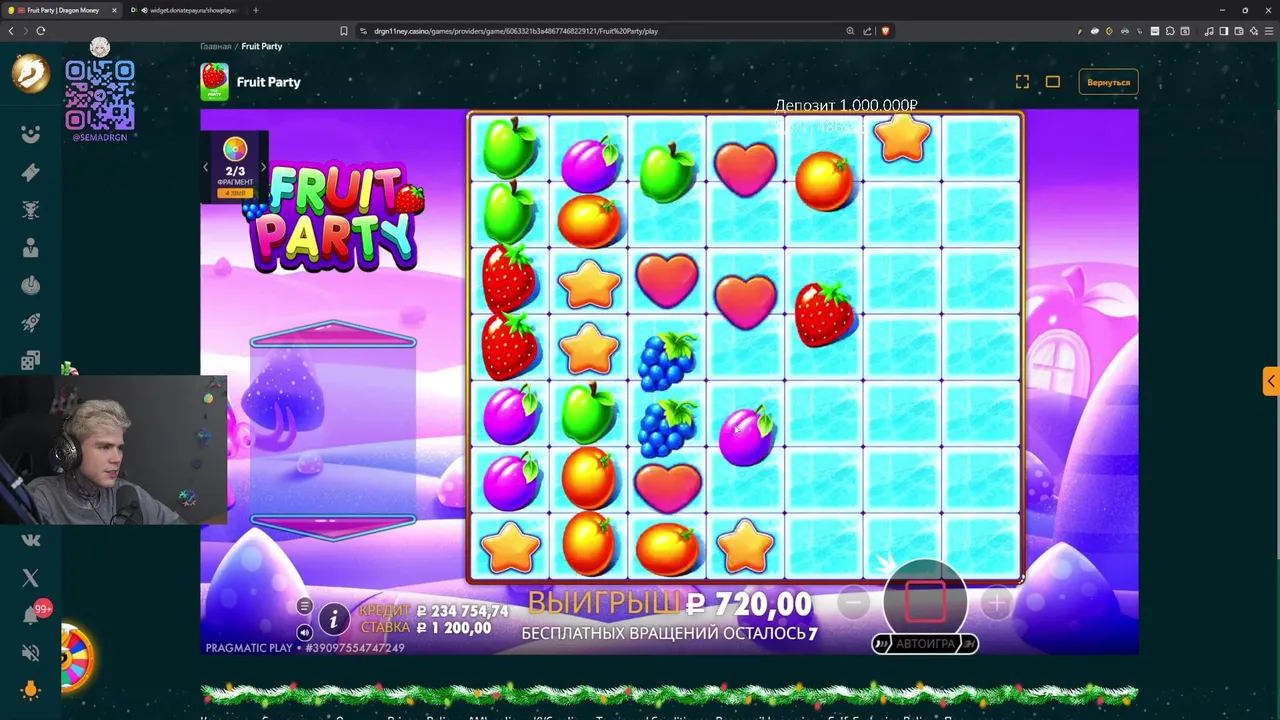Toggle the browser sidebar panel

coord(1224,31)
